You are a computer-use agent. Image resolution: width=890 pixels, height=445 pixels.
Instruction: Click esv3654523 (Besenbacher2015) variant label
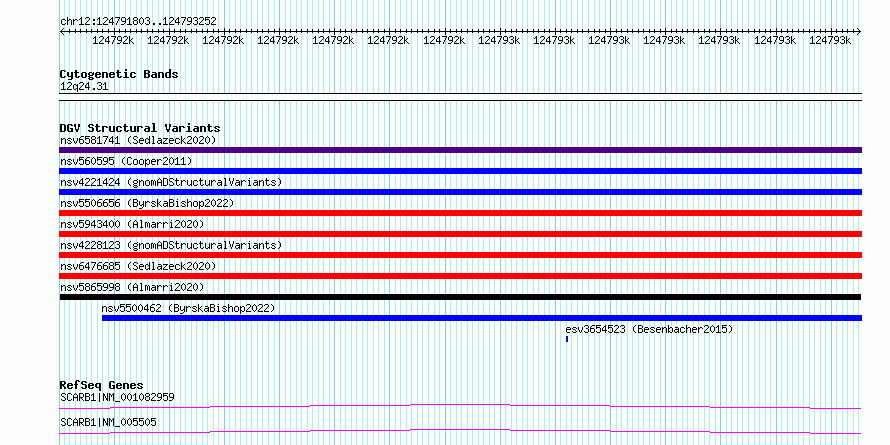649,329
